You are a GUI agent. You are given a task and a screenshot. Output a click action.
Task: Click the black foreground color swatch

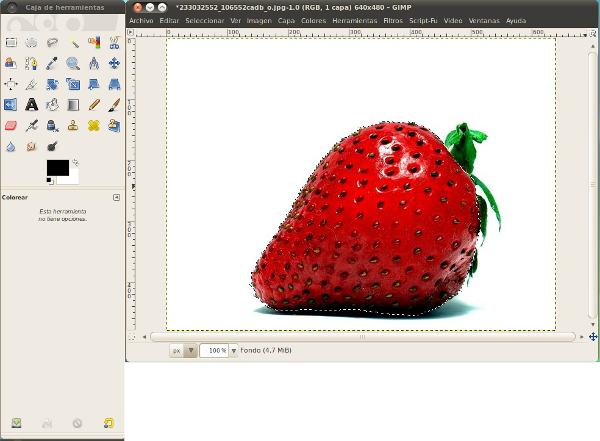(x=56, y=168)
